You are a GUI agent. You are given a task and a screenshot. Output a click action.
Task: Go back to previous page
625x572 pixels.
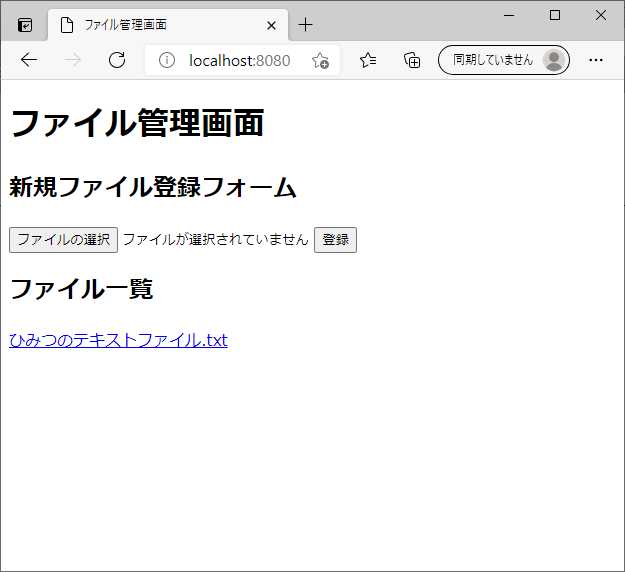point(29,60)
